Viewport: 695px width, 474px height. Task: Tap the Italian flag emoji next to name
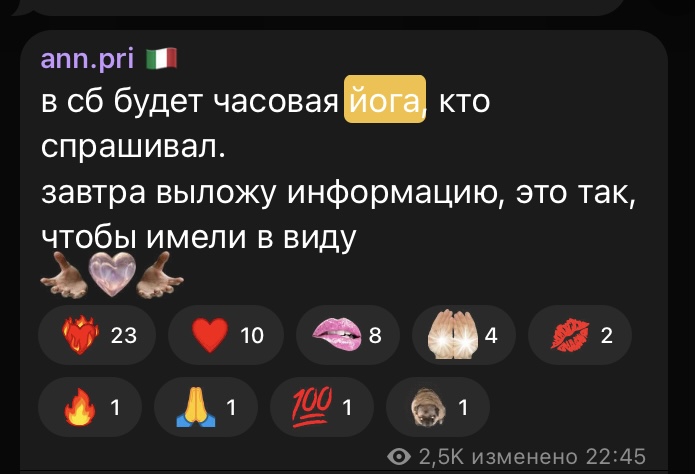point(162,59)
